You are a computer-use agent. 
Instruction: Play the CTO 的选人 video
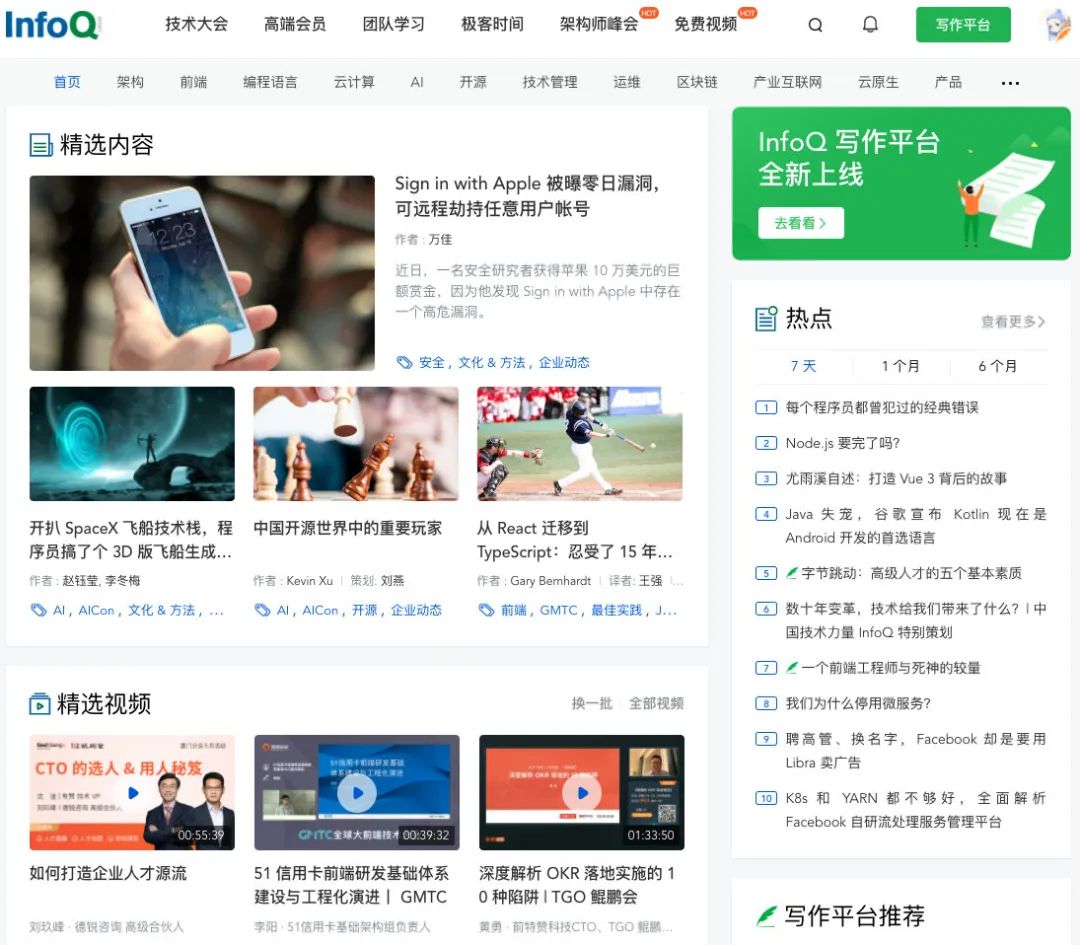pyautogui.click(x=133, y=793)
